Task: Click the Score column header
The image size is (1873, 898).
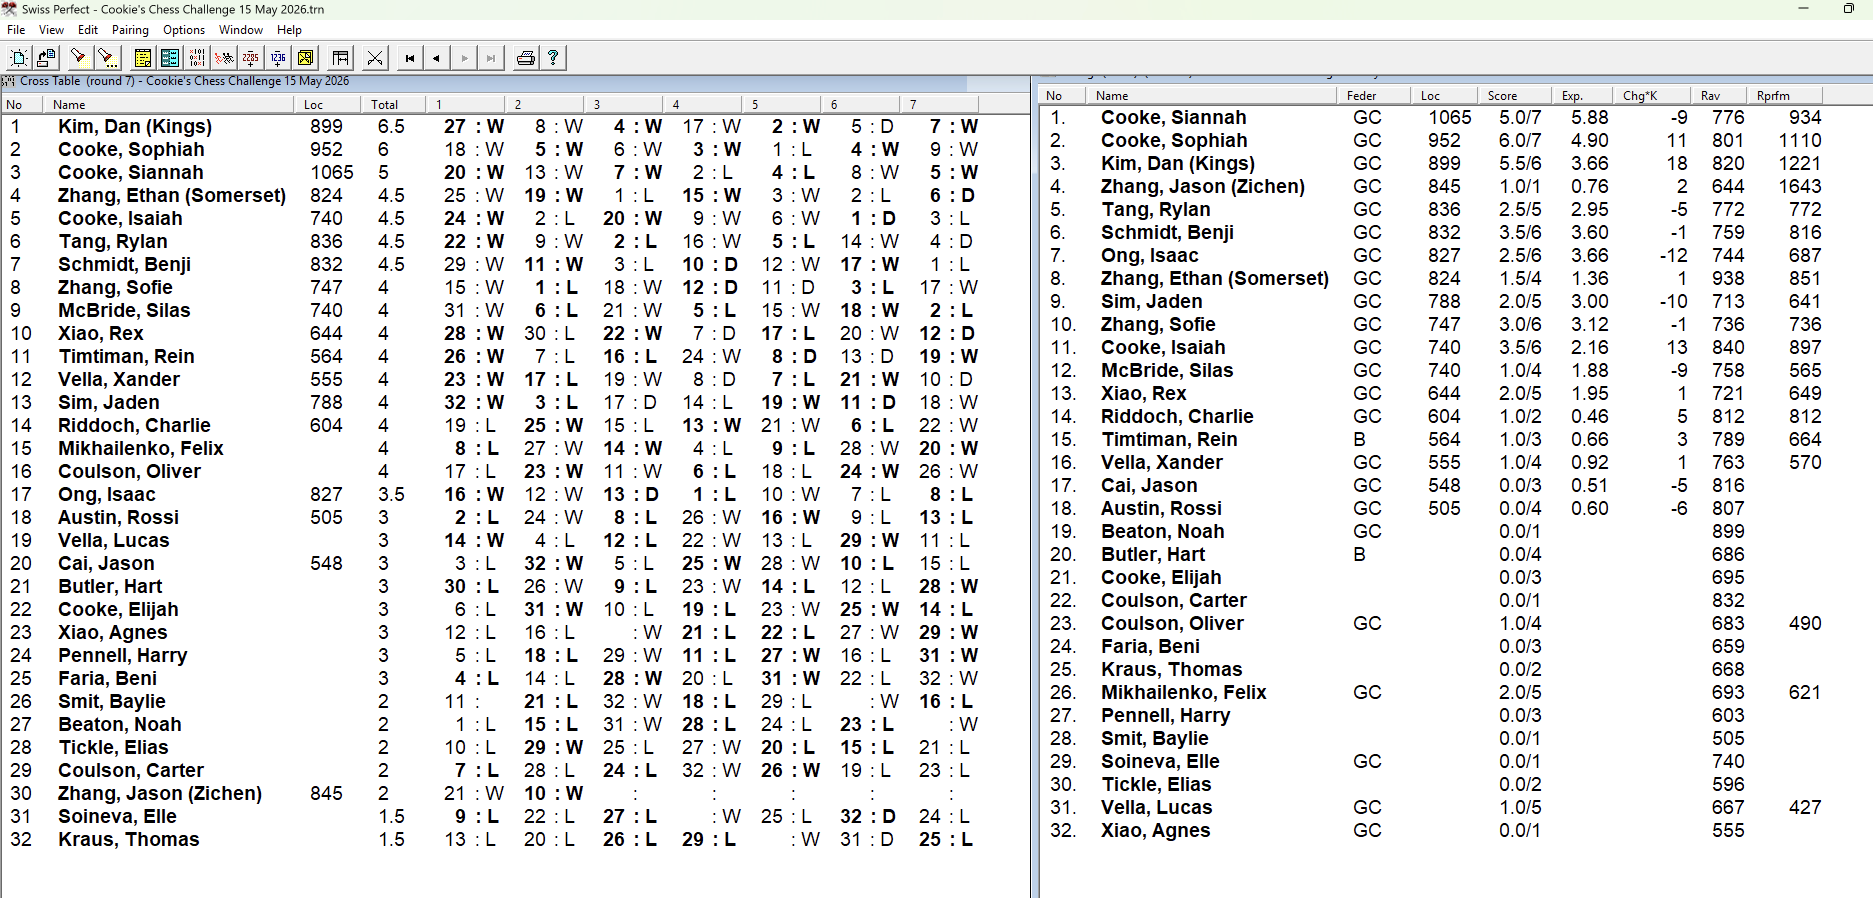Action: point(1515,96)
